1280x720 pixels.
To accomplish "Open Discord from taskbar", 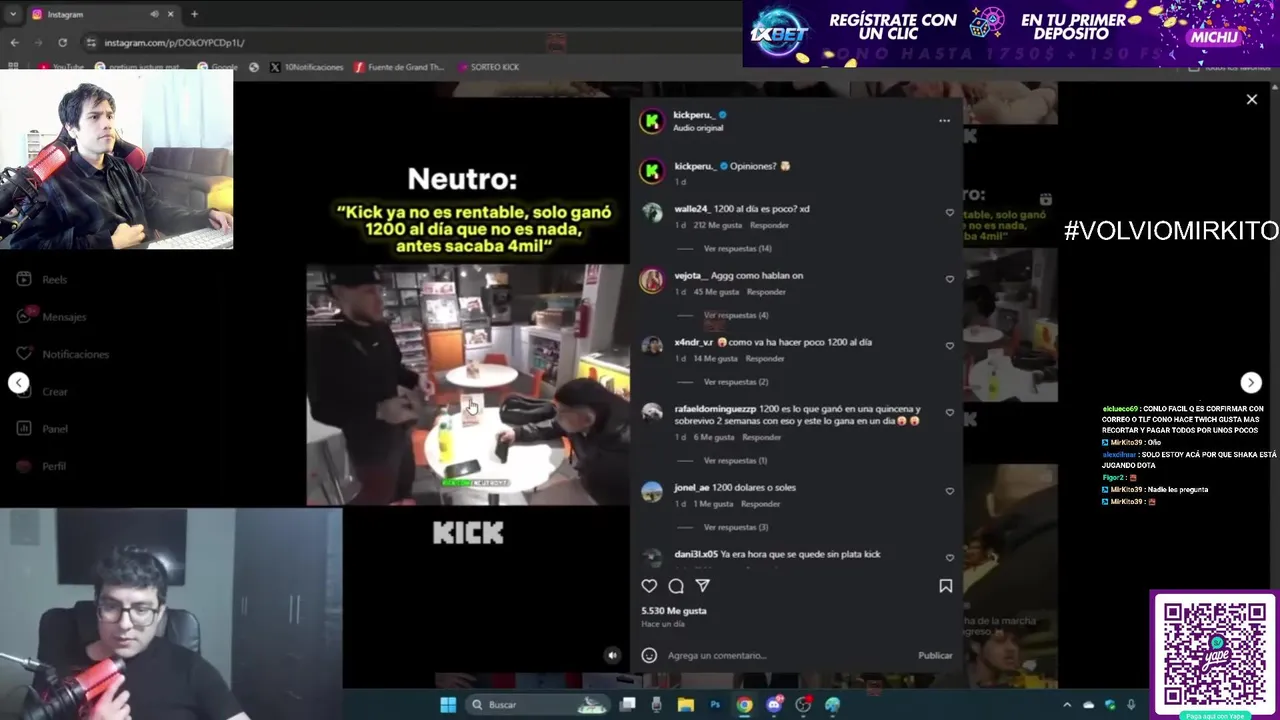I will (x=774, y=705).
